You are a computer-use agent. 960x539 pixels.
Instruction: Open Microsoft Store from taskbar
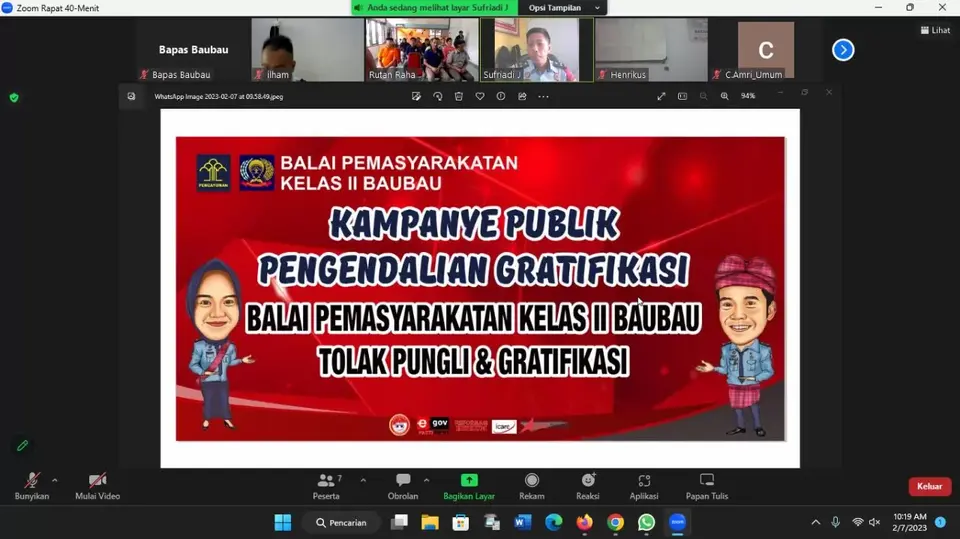[x=460, y=522]
